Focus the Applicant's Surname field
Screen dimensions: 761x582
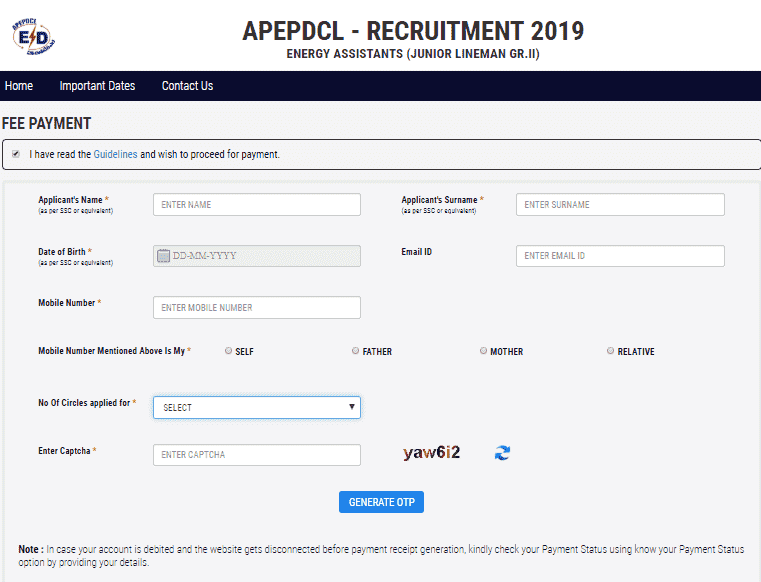620,204
